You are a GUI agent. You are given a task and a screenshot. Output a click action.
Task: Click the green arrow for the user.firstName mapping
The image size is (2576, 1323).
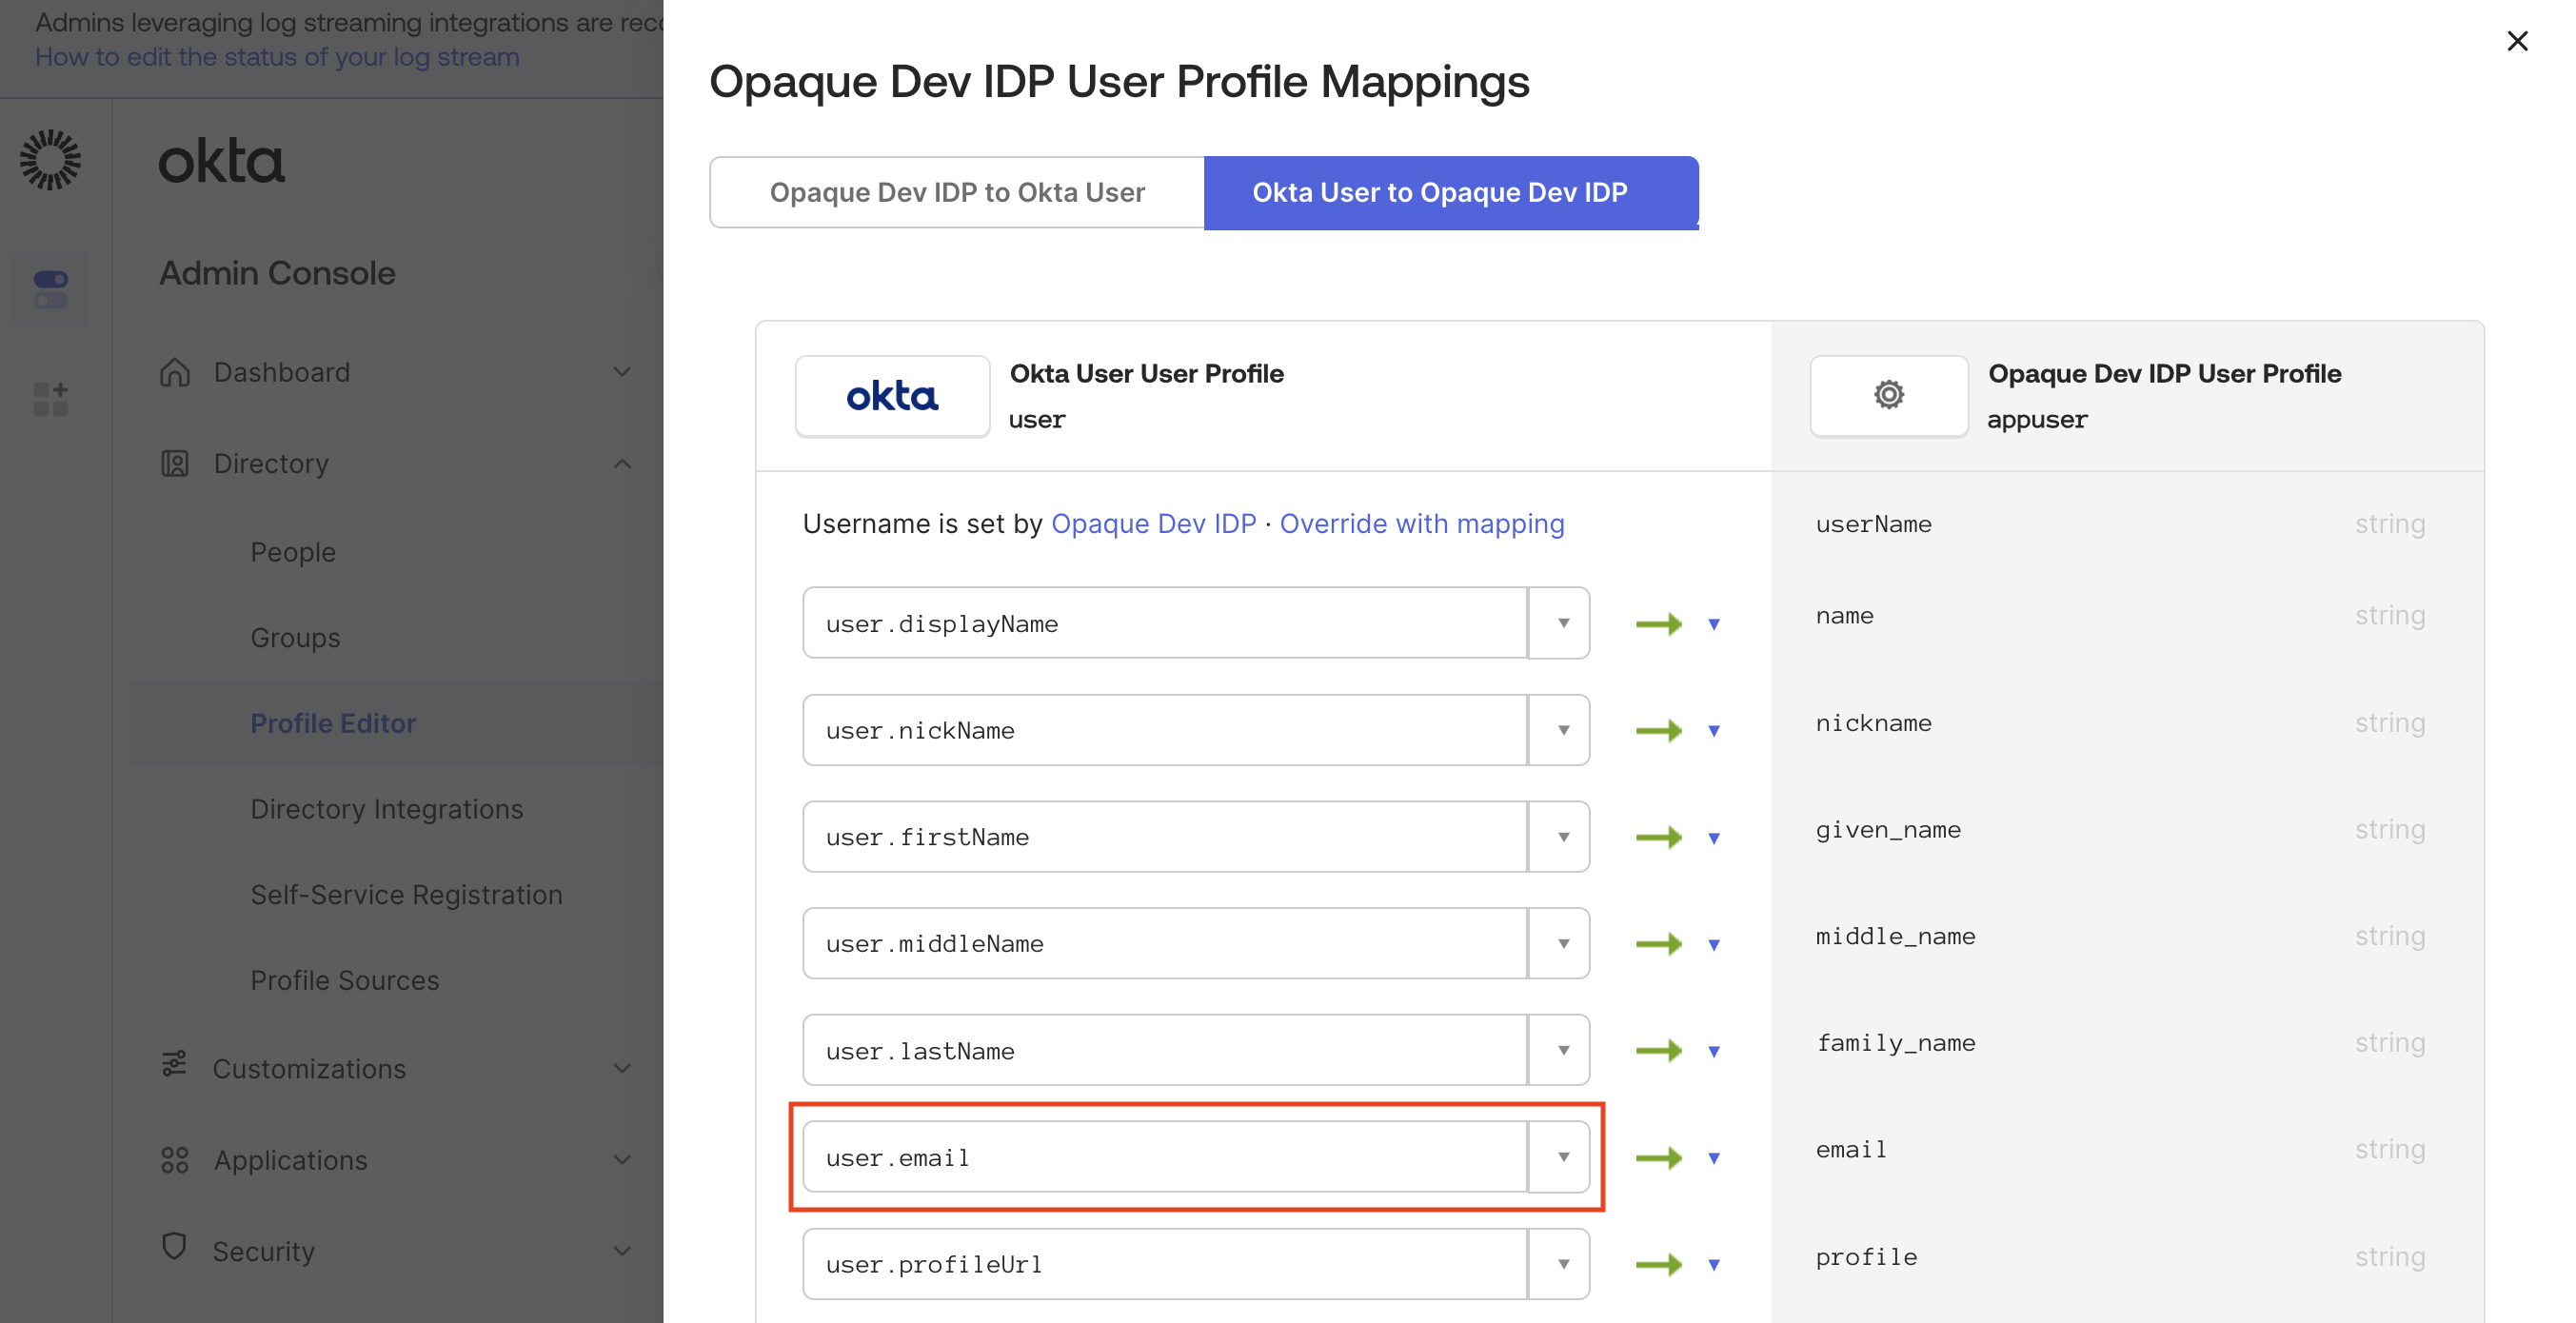coord(1658,837)
